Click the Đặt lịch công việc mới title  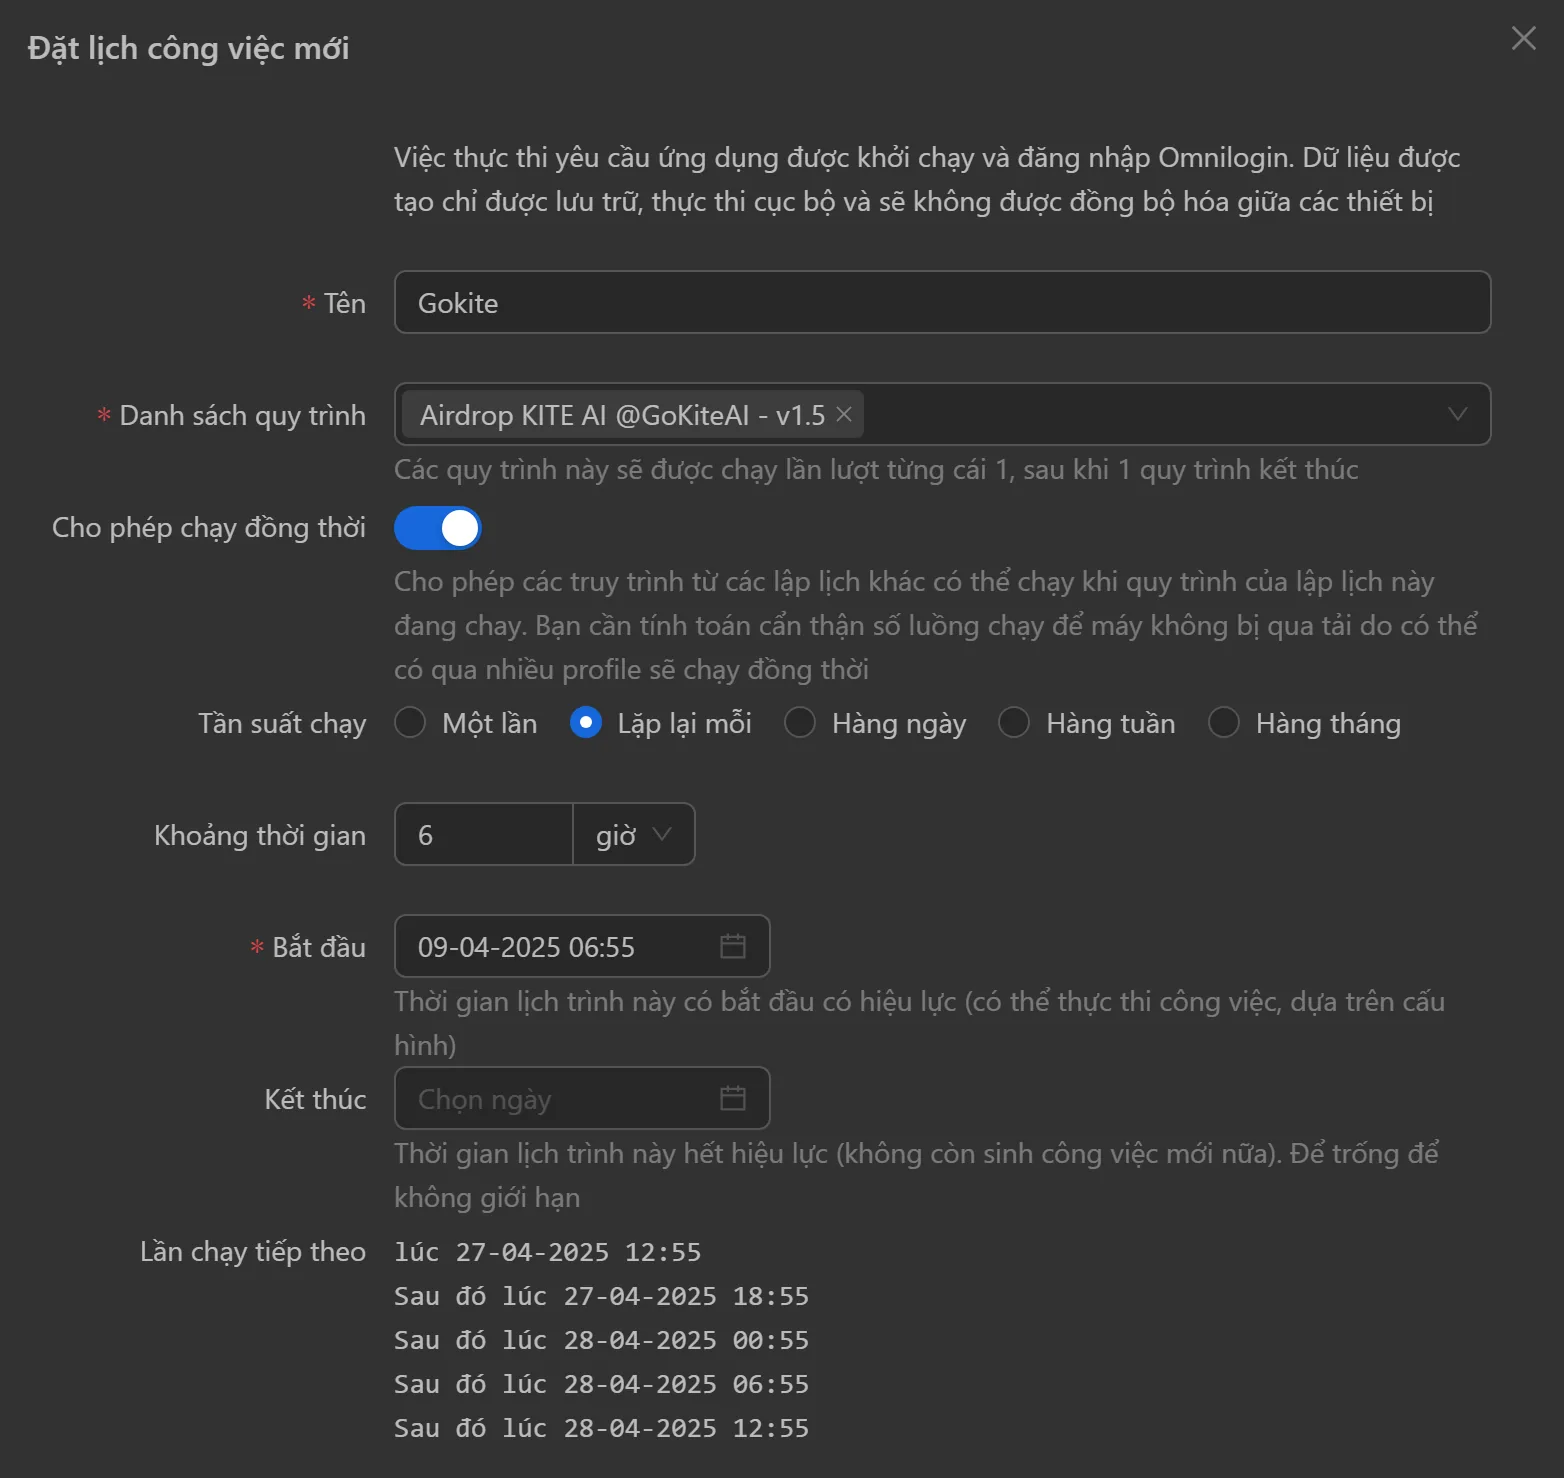pyautogui.click(x=188, y=48)
